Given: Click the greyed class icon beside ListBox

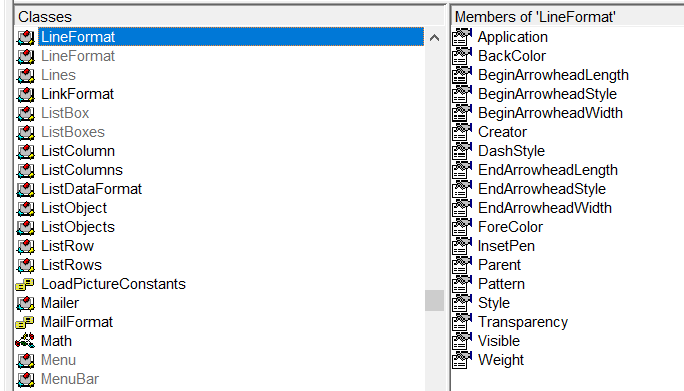Looking at the screenshot, I should (x=25, y=113).
